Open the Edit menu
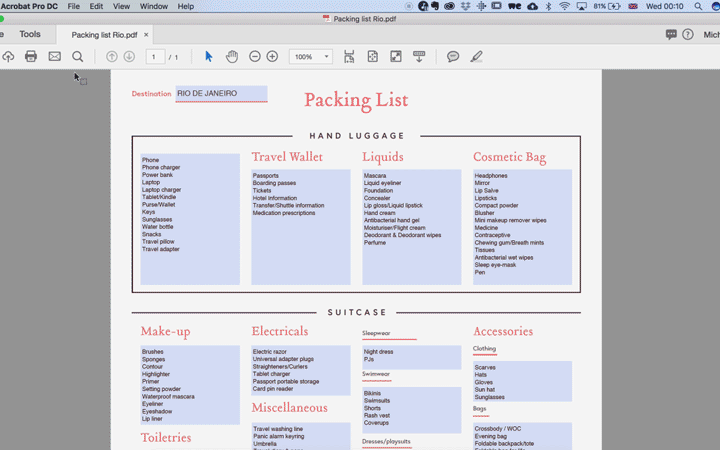Image resolution: width=720 pixels, height=450 pixels. point(96,6)
